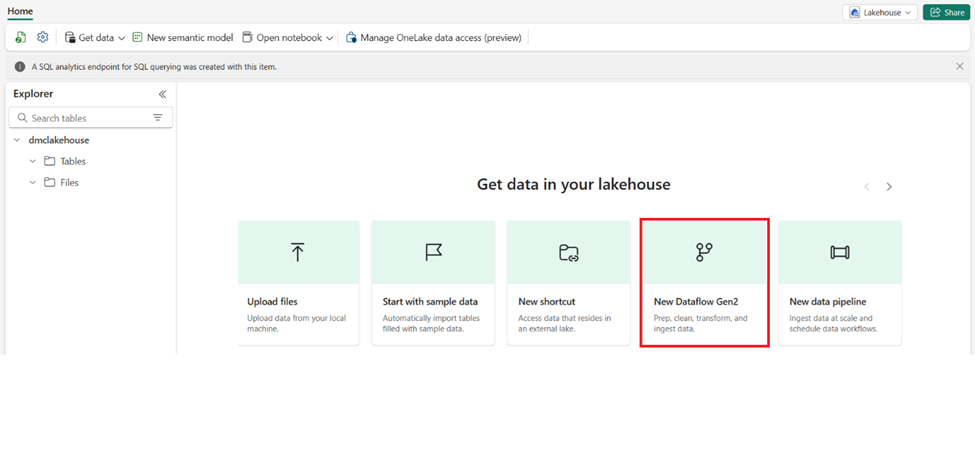Screen dimensions: 975x459
Task: Expand the Files folder chevron
Action: [x=33, y=182]
